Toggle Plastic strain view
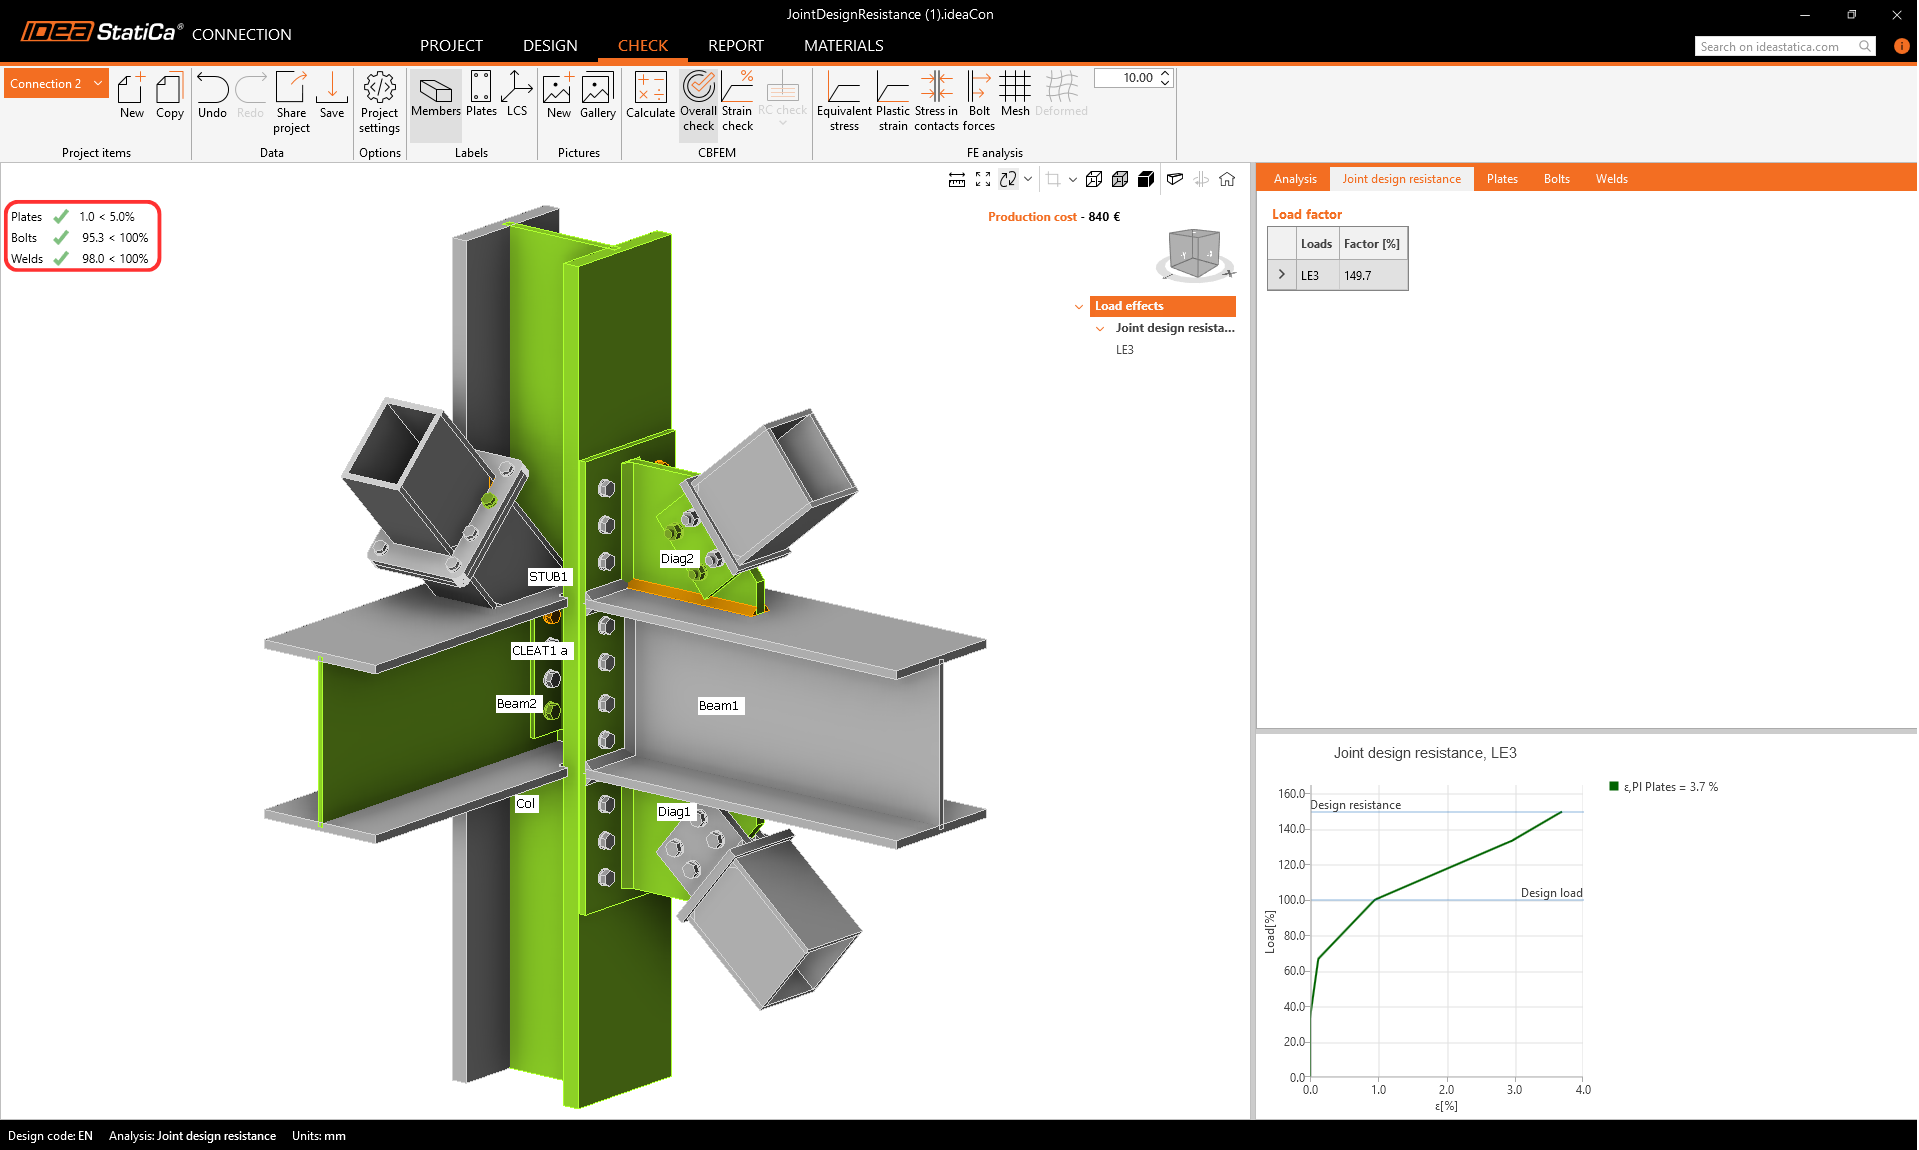This screenshot has width=1919, height=1150. pyautogui.click(x=893, y=102)
